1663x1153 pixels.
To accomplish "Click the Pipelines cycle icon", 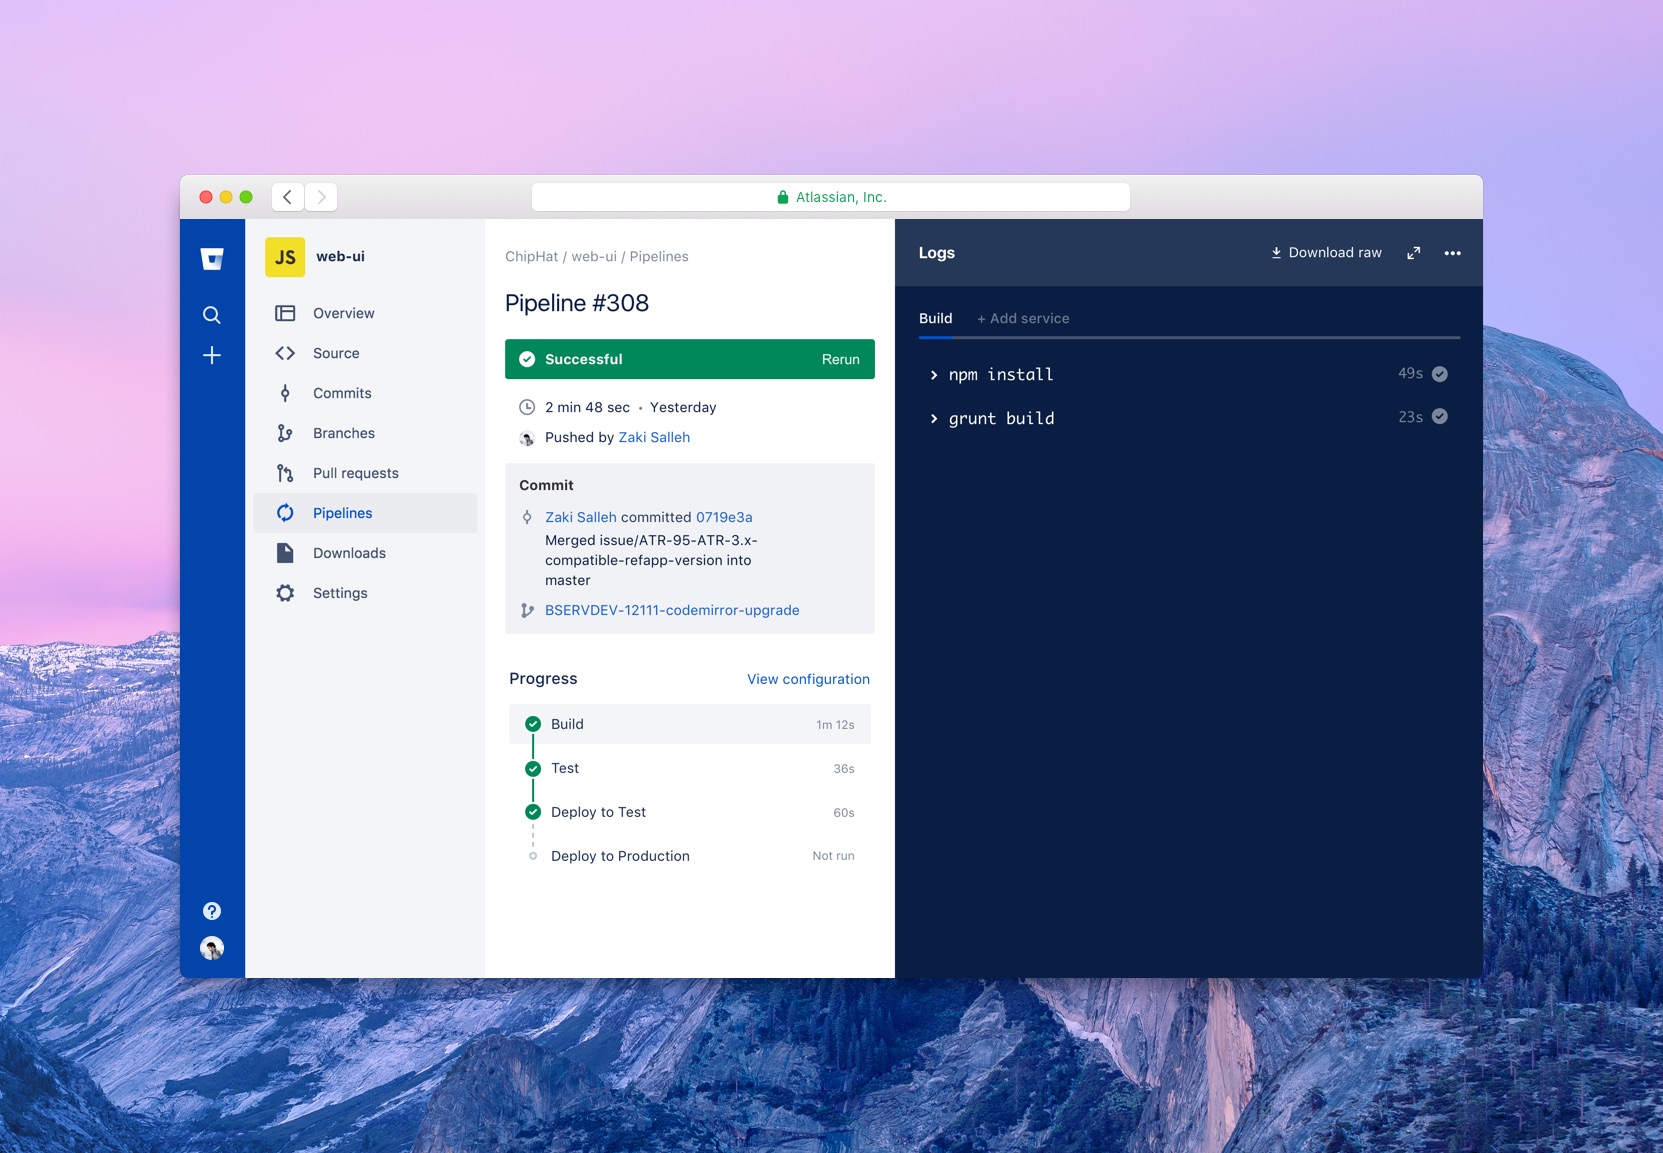I will coord(285,513).
